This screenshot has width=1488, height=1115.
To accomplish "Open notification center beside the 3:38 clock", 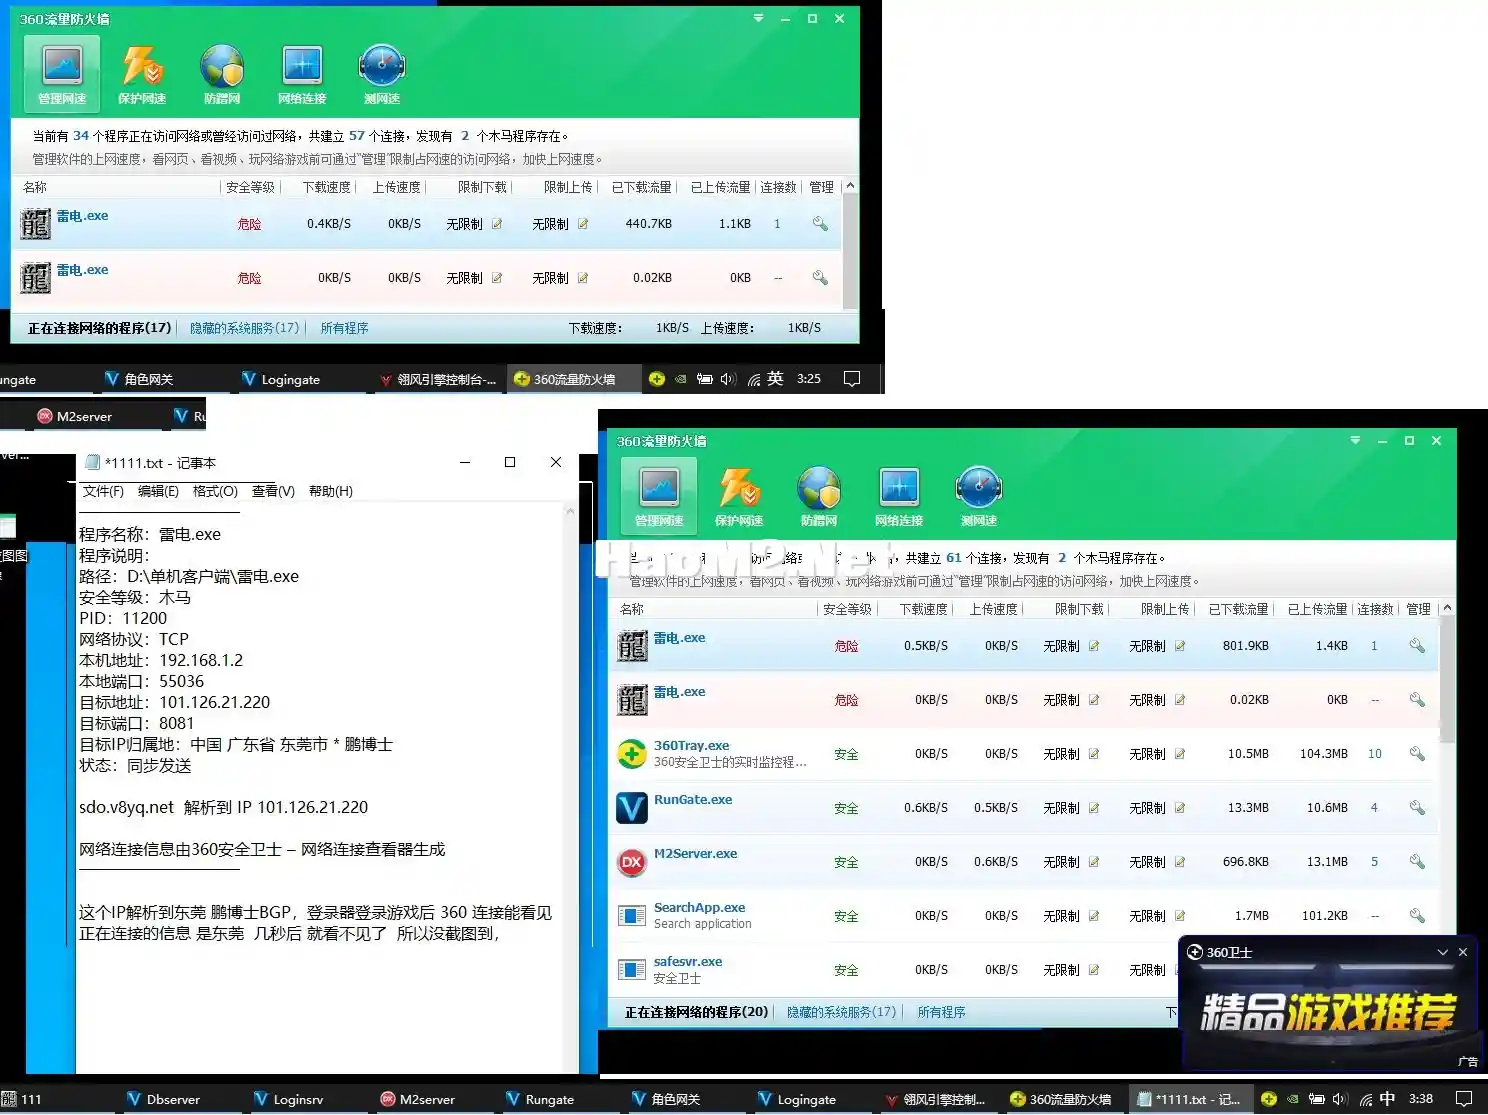I will pyautogui.click(x=1464, y=1099).
